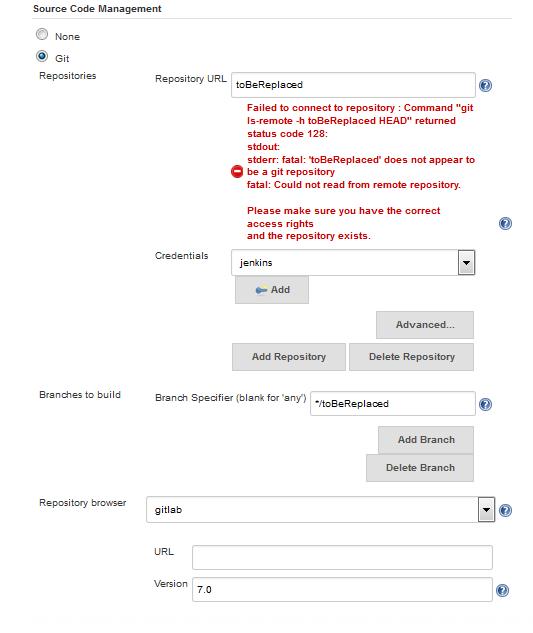Click the red error icon by the message
The image size is (533, 633).
[x=237, y=172]
